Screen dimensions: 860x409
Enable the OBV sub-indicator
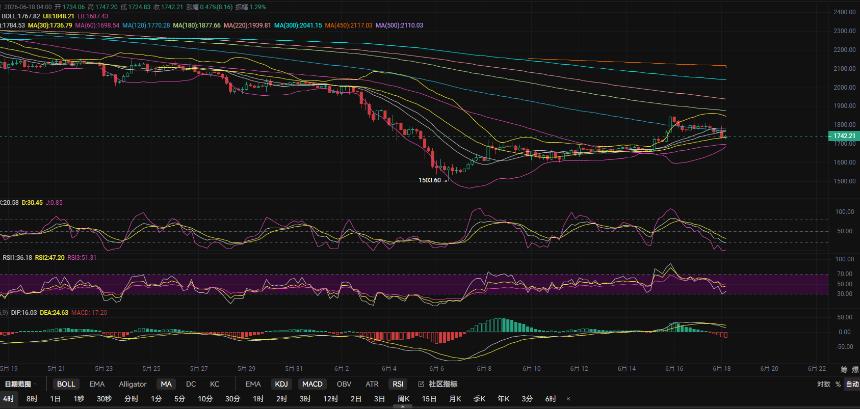[344, 384]
